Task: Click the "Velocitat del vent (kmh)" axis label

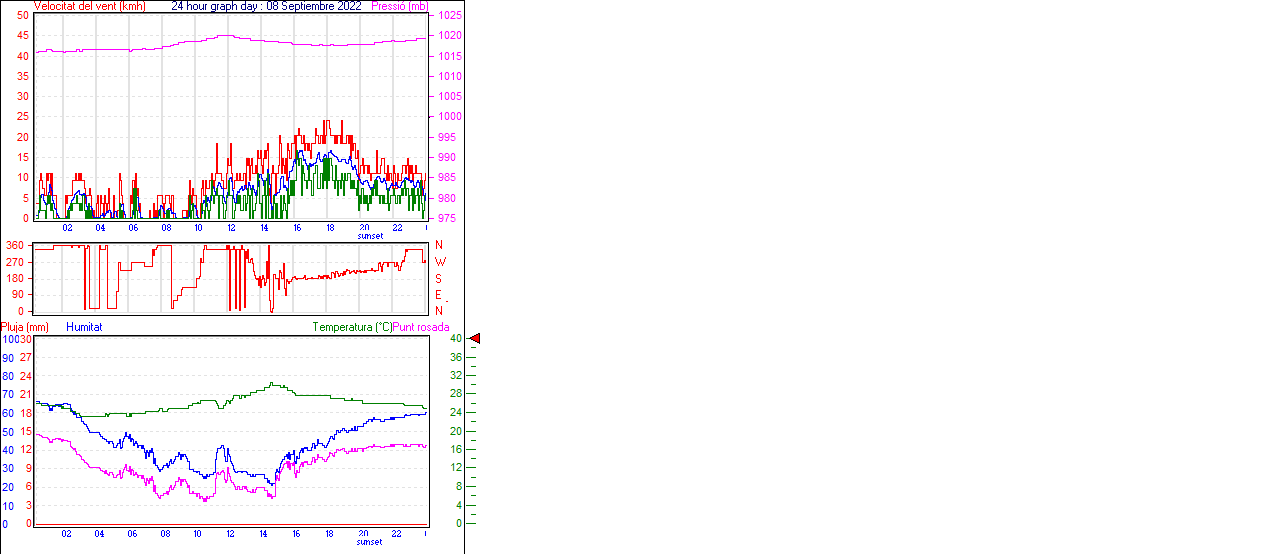Action: [89, 6]
